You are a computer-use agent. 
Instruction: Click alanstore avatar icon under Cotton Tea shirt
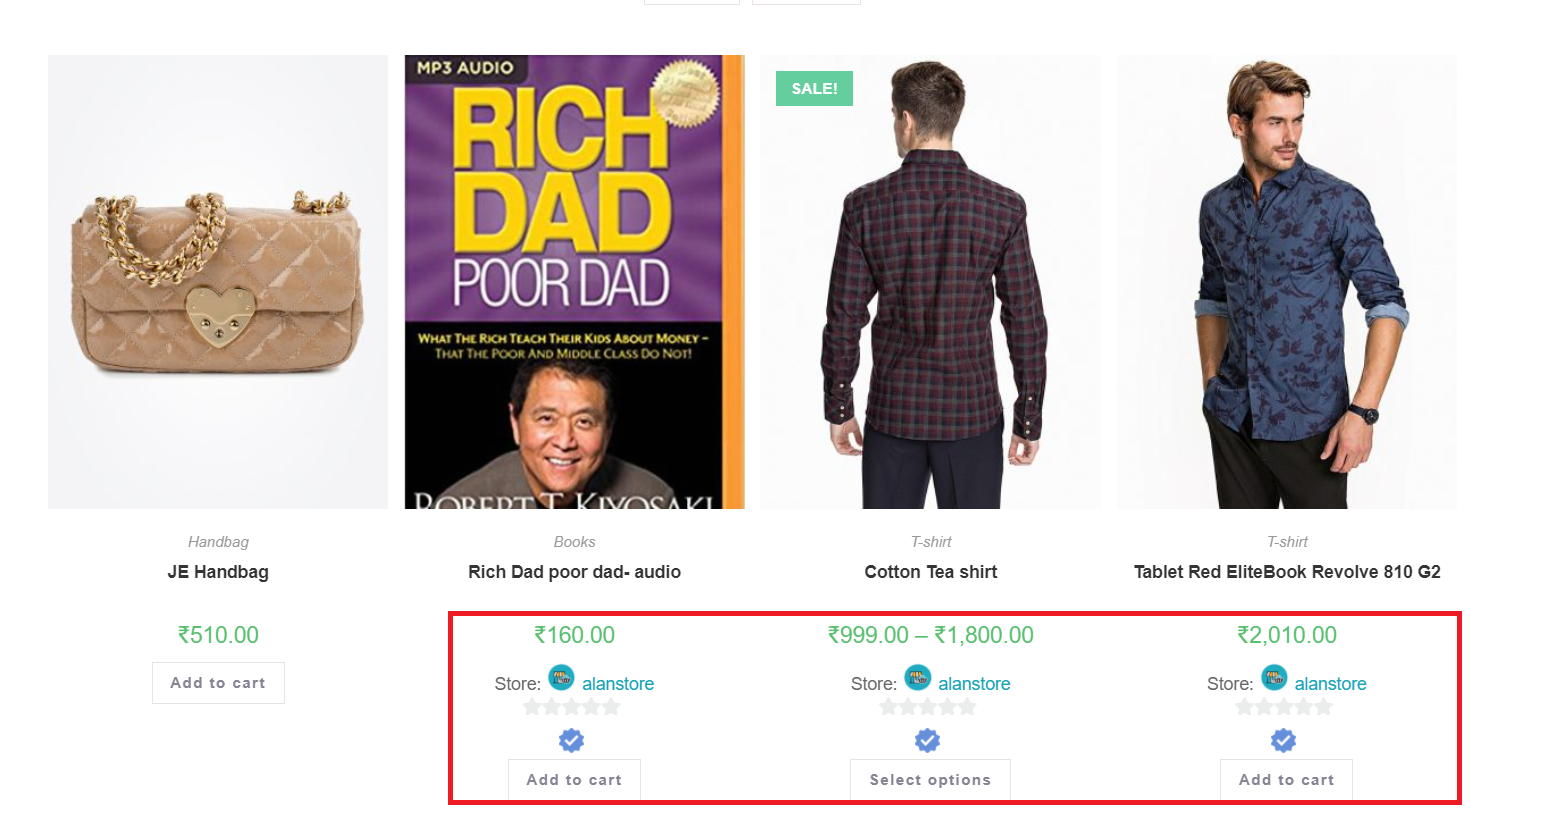pos(917,678)
